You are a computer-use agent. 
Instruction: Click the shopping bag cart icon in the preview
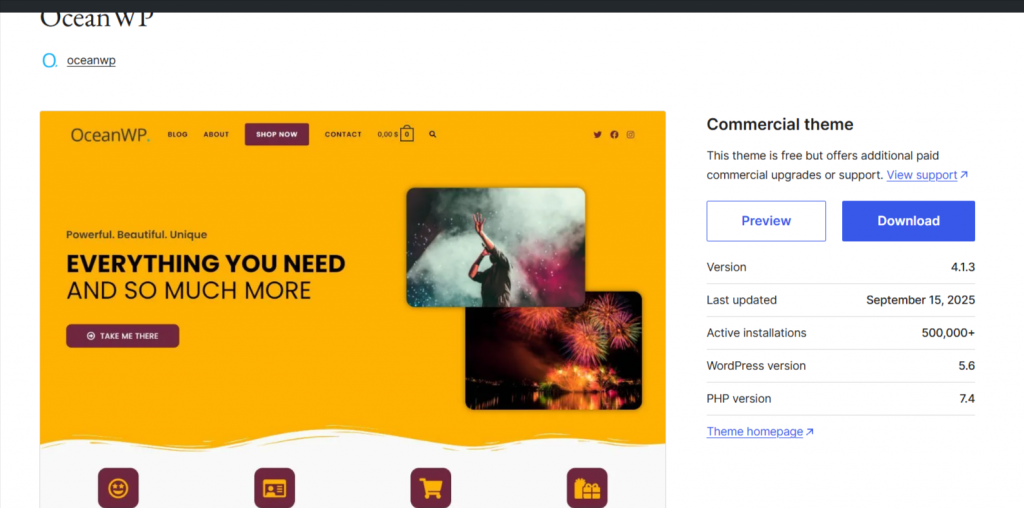pyautogui.click(x=407, y=134)
